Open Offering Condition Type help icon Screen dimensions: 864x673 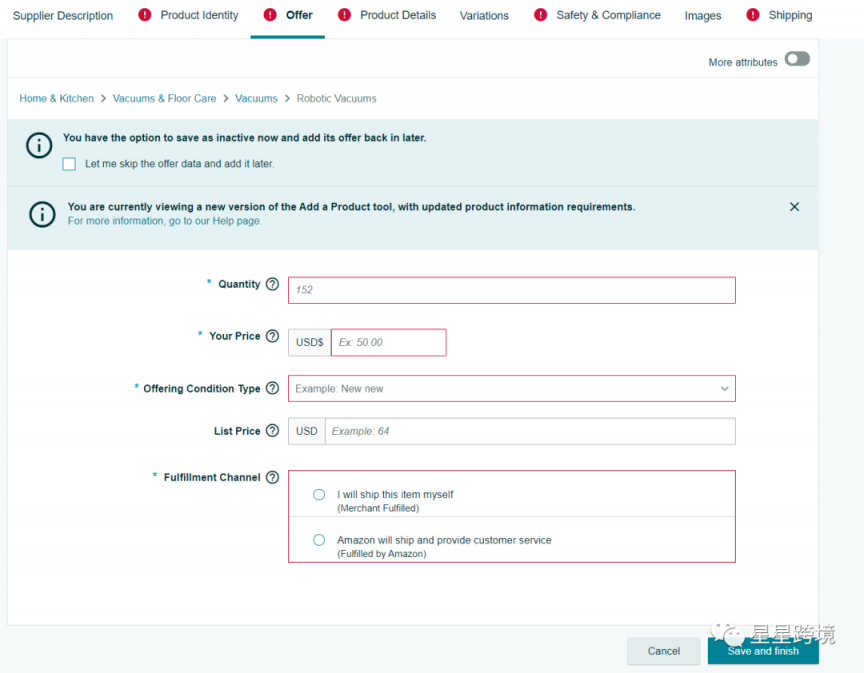tap(272, 388)
